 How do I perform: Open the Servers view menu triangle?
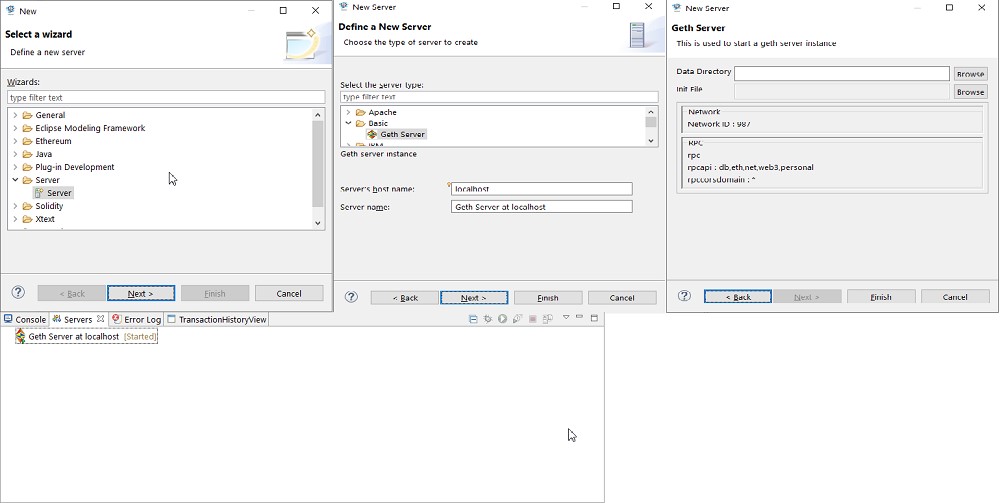point(566,317)
